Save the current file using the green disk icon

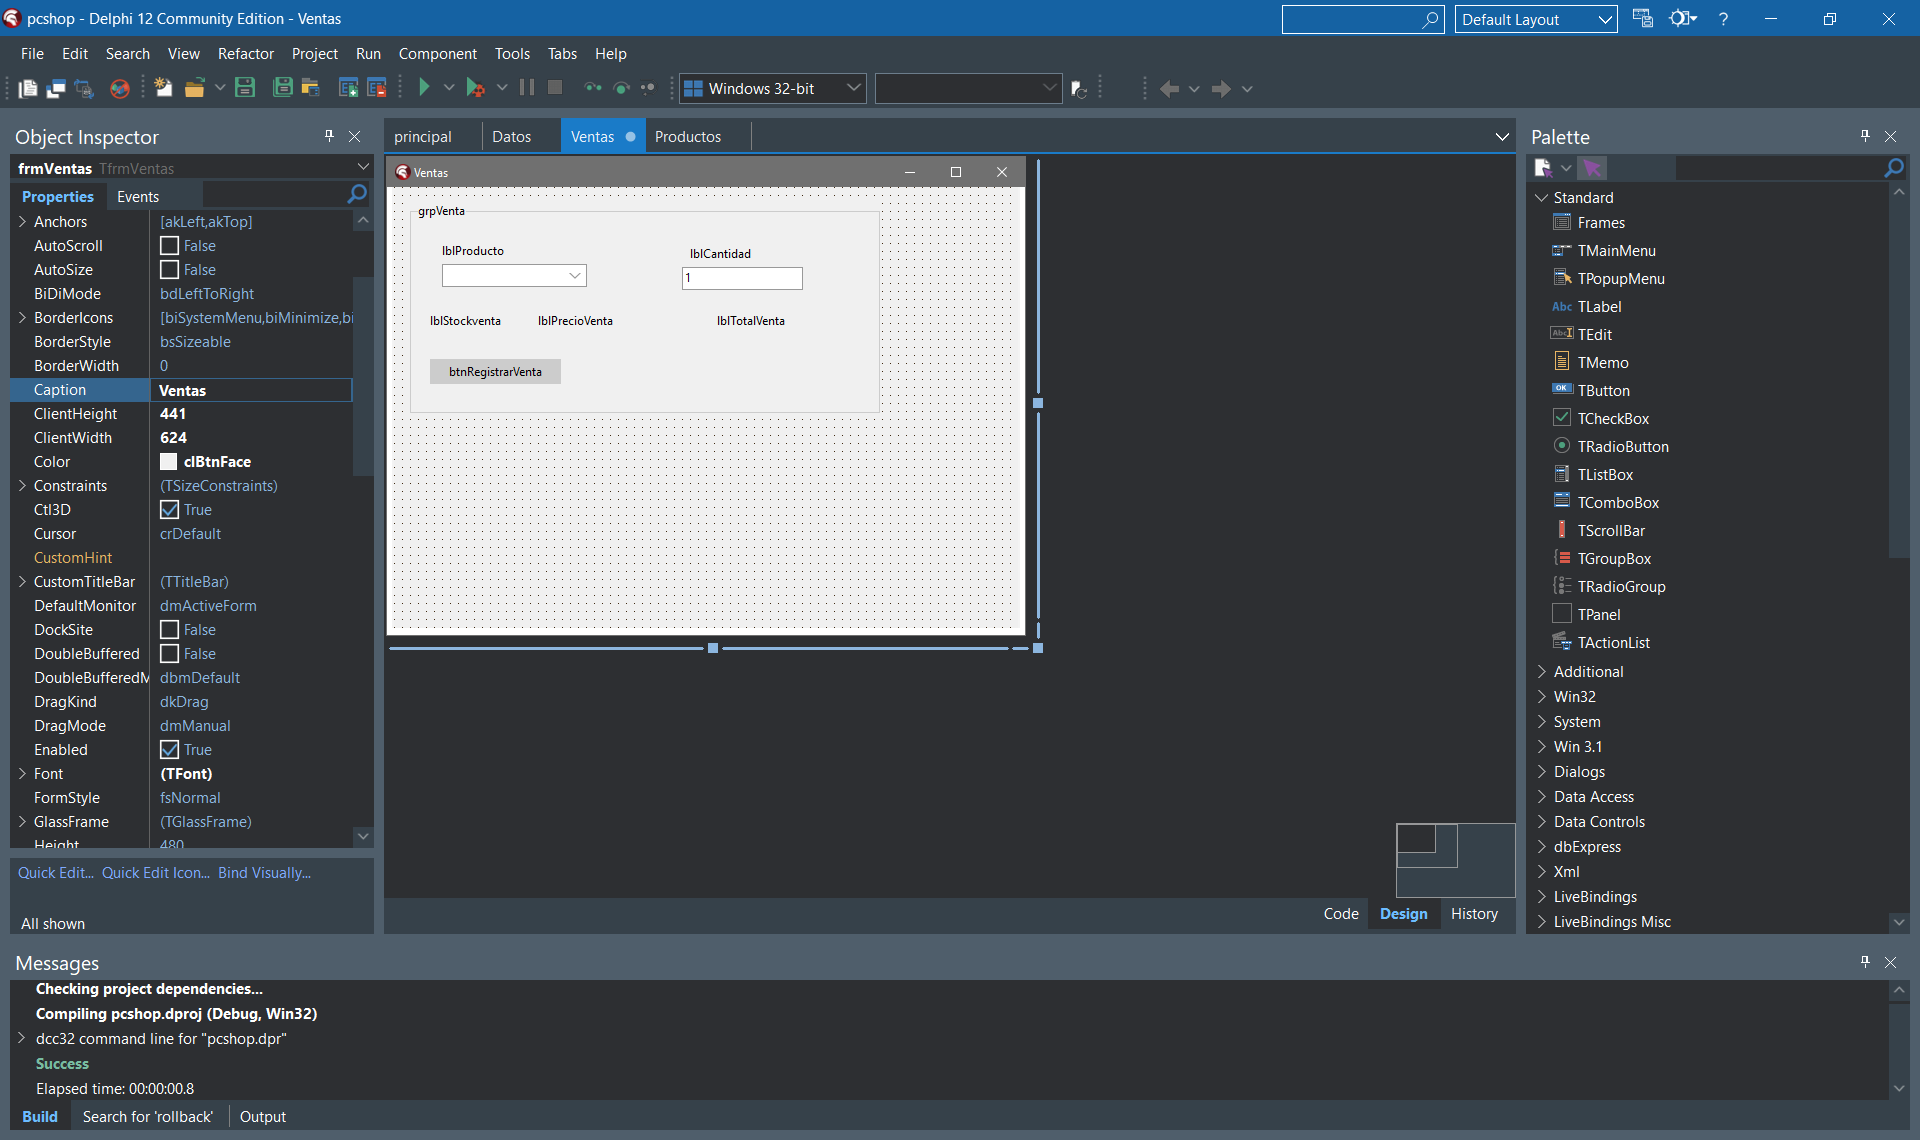tap(245, 88)
